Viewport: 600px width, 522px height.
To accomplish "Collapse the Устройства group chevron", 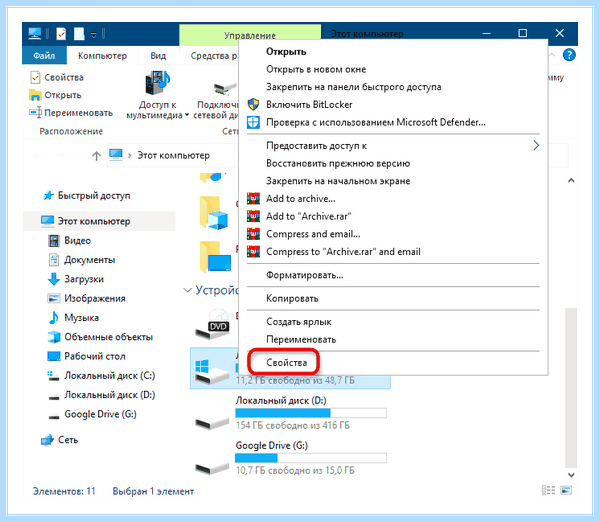I will [188, 290].
